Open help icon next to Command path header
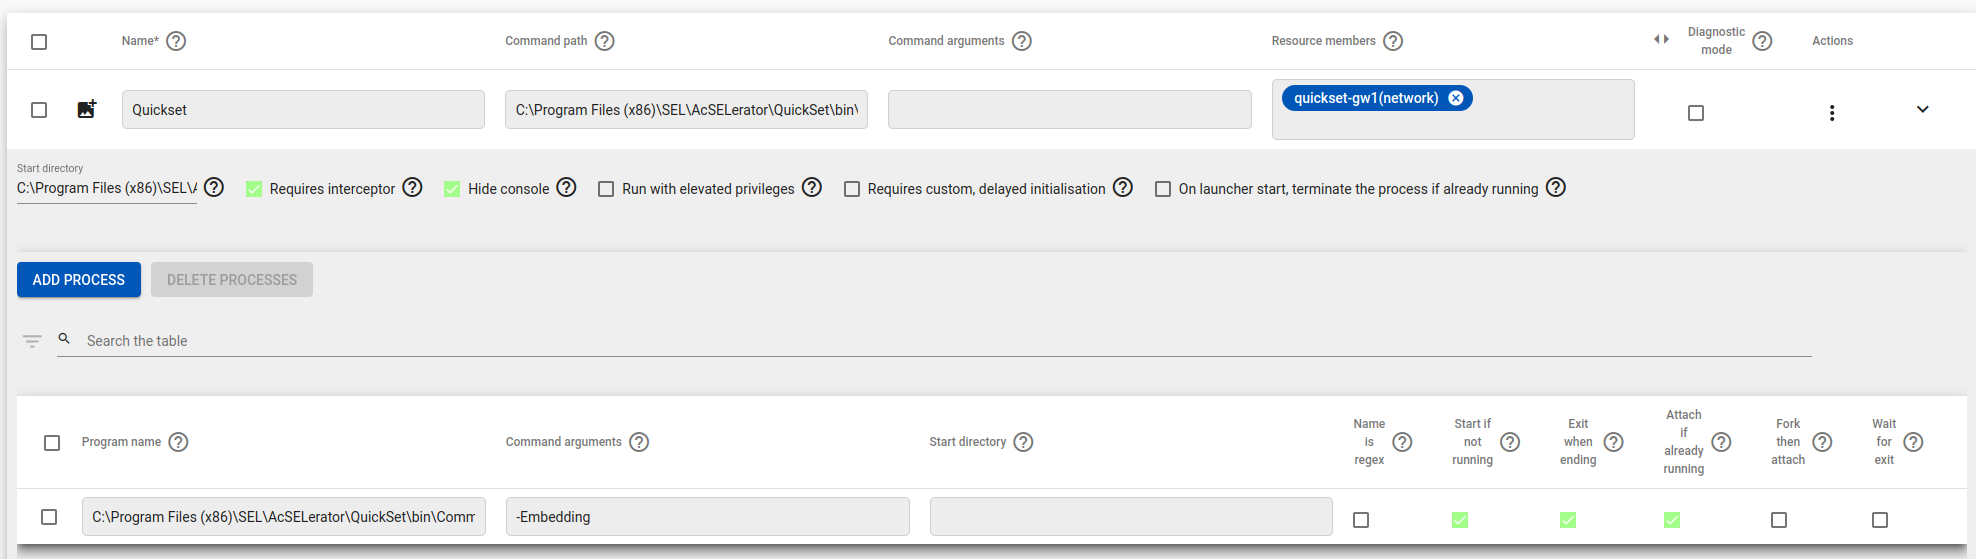Image resolution: width=1976 pixels, height=559 pixels. point(604,41)
